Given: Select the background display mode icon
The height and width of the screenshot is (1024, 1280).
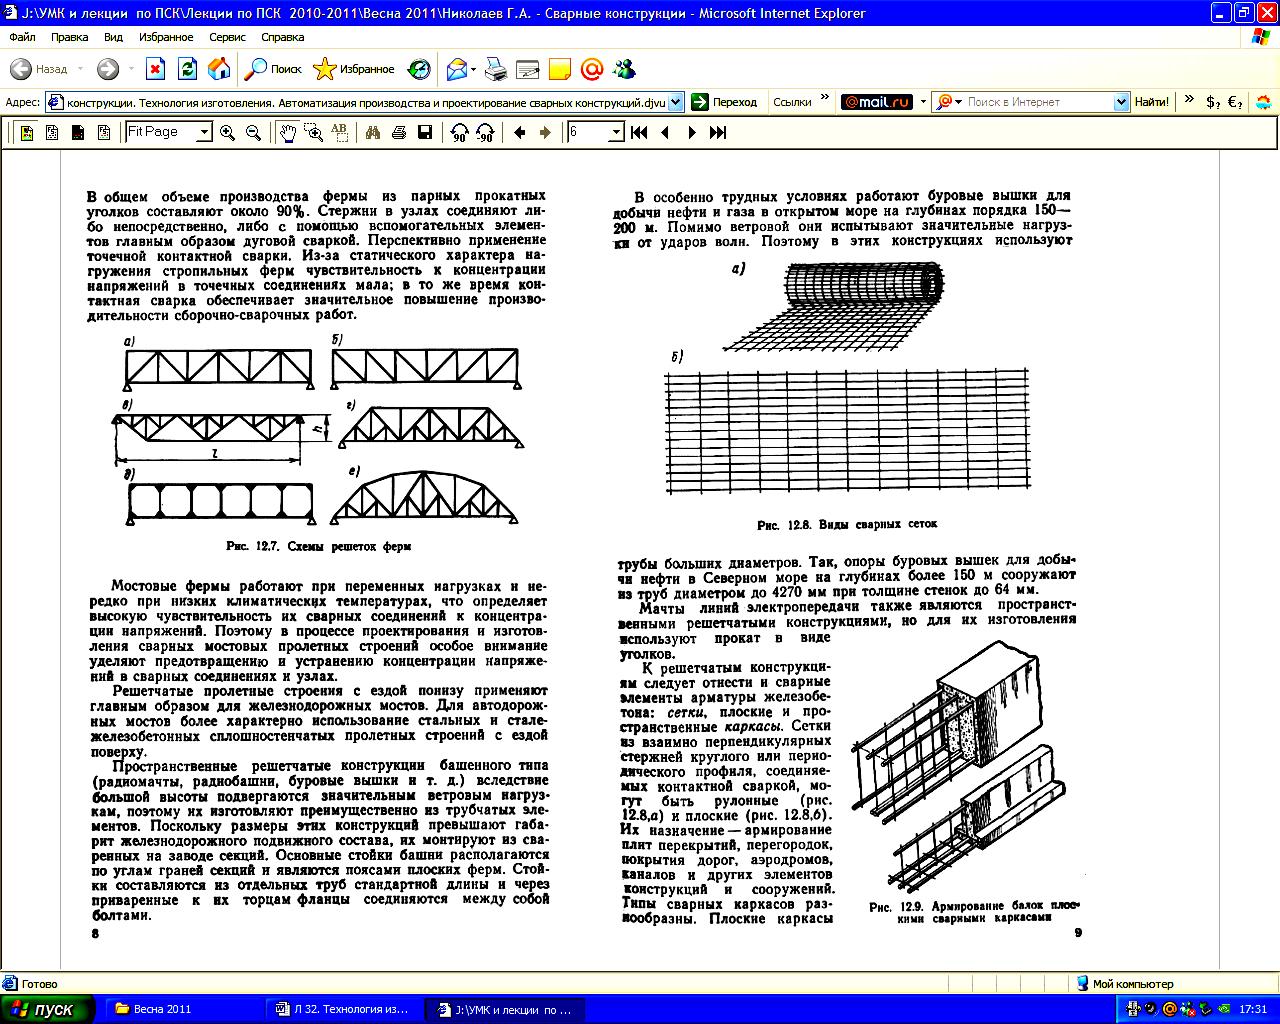Looking at the screenshot, I should 104,132.
